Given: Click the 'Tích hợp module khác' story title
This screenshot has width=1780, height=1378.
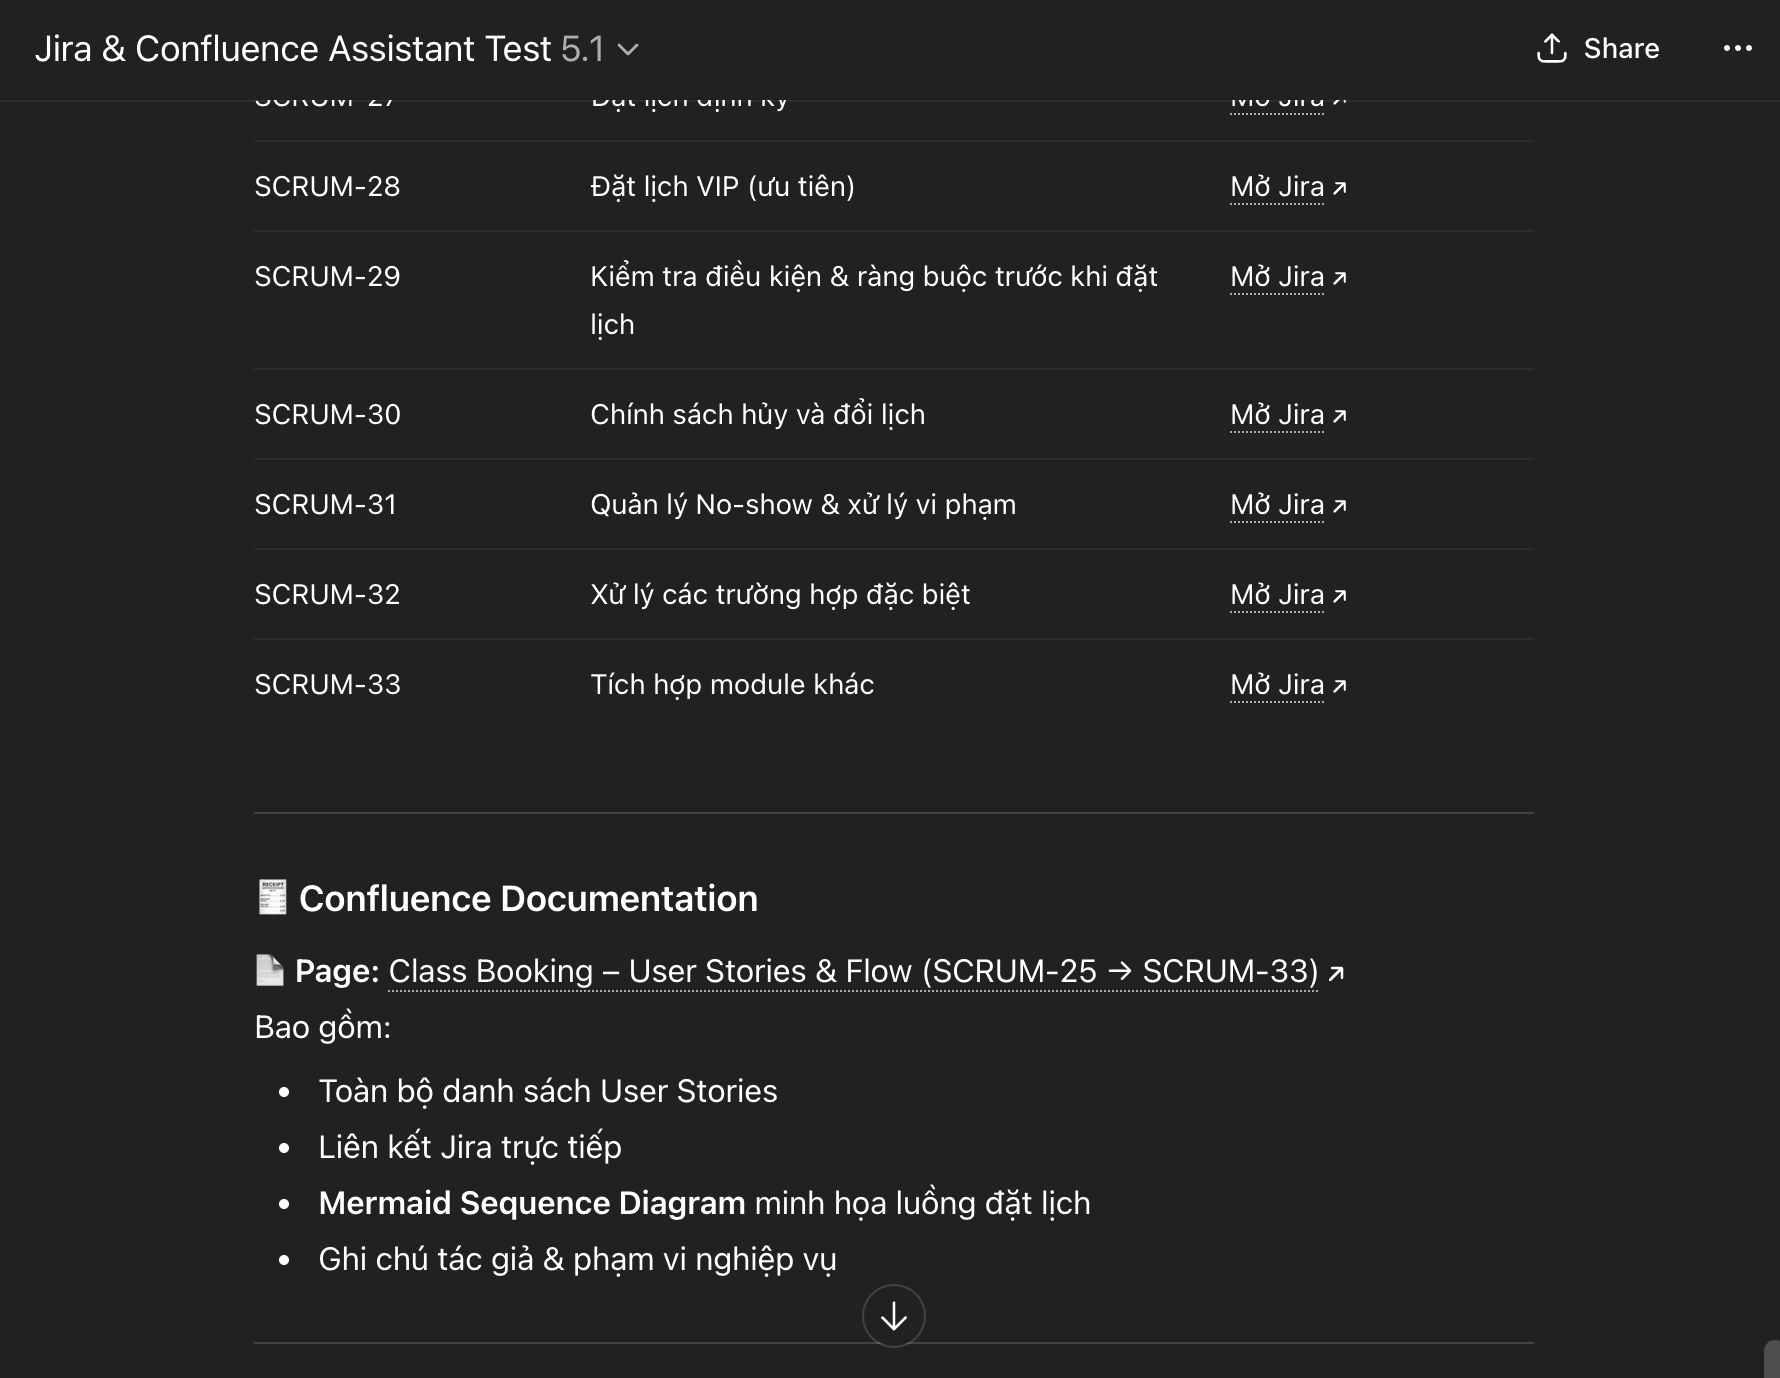Looking at the screenshot, I should pyautogui.click(x=732, y=685).
